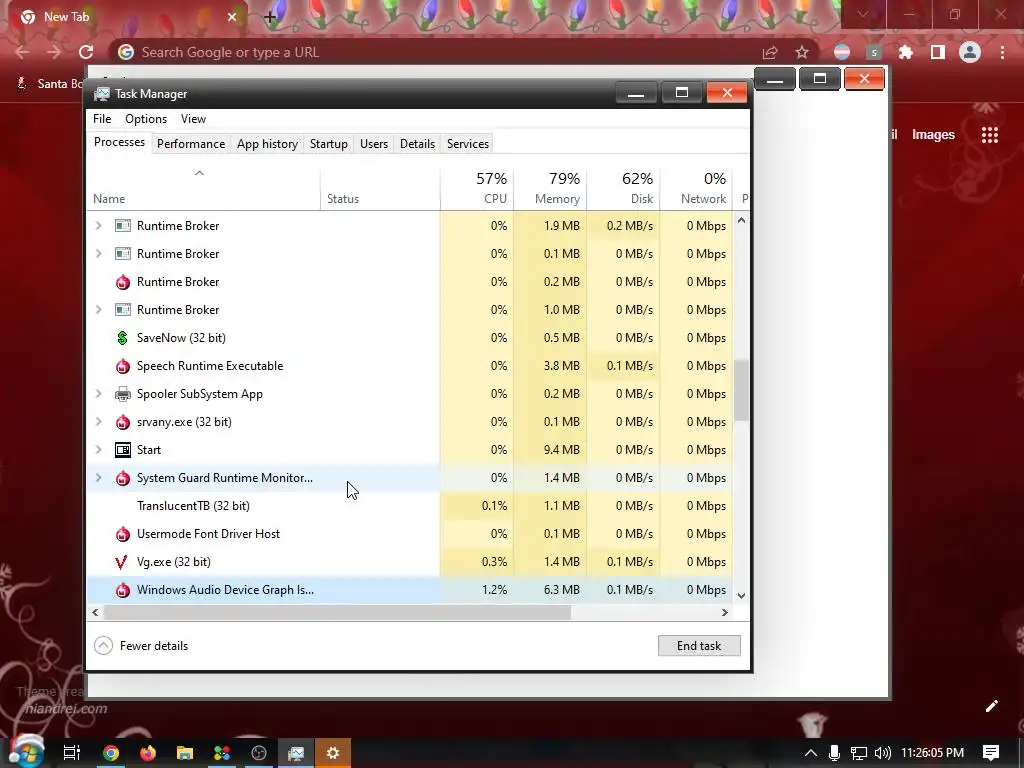
Task: Expand the Spooler SubSystem App row
Action: coord(99,394)
